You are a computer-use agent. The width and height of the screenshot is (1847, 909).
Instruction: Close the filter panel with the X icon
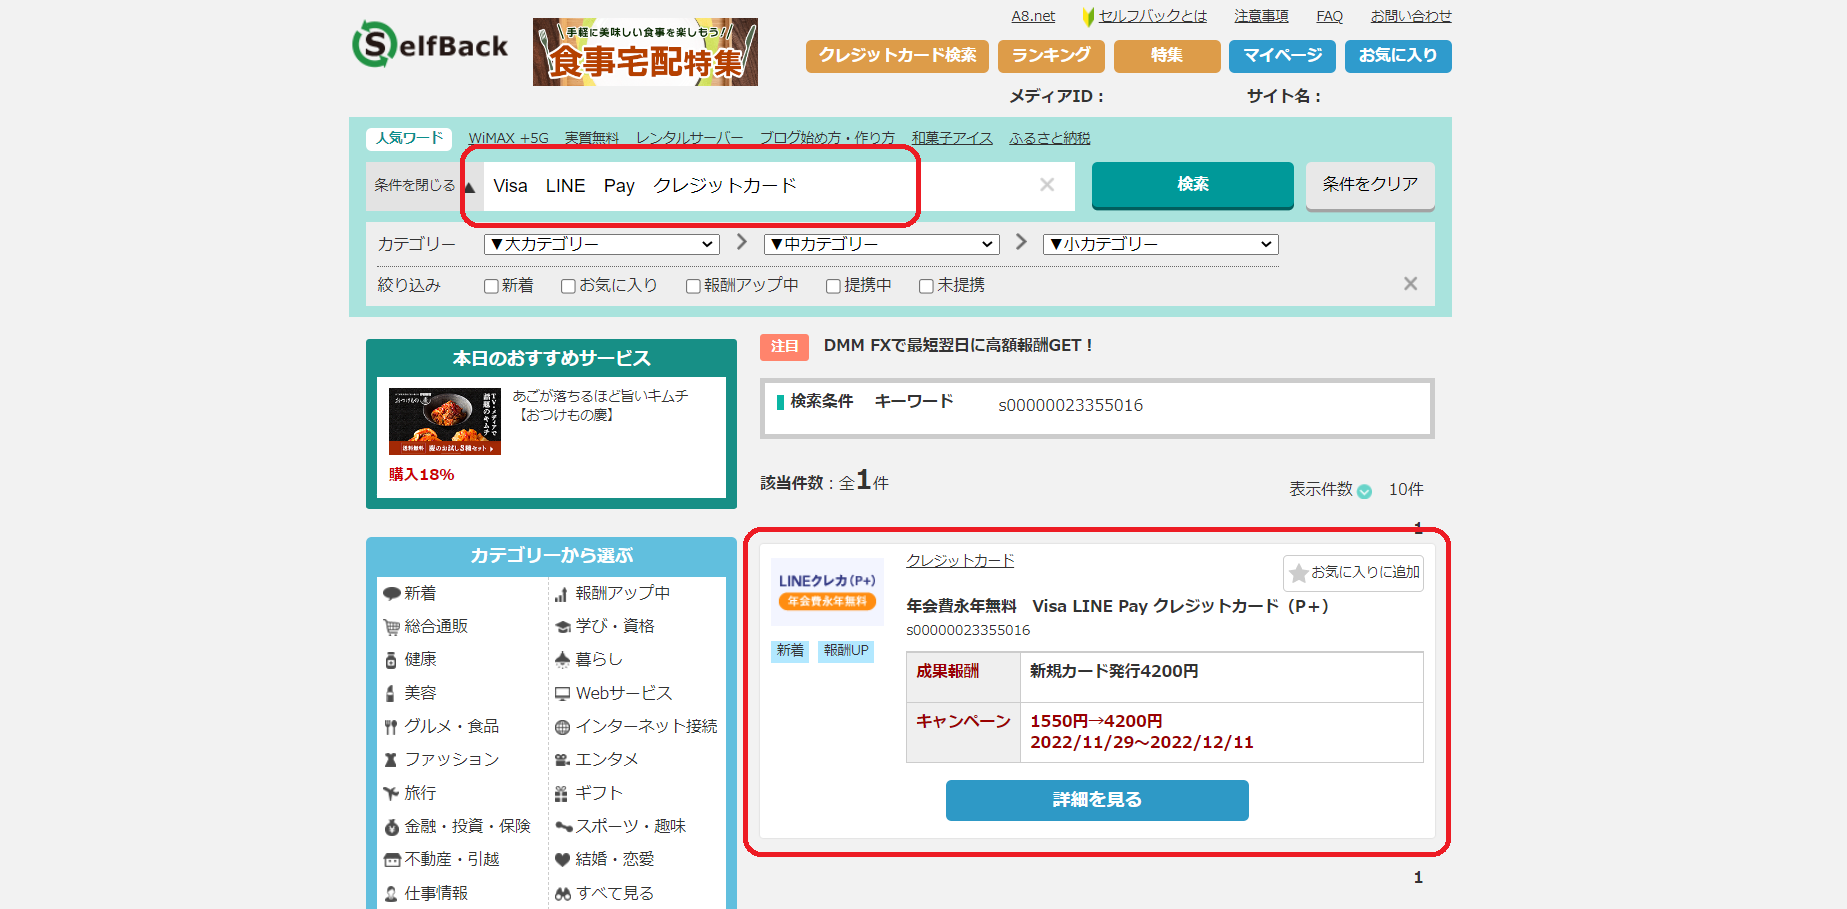[1410, 284]
